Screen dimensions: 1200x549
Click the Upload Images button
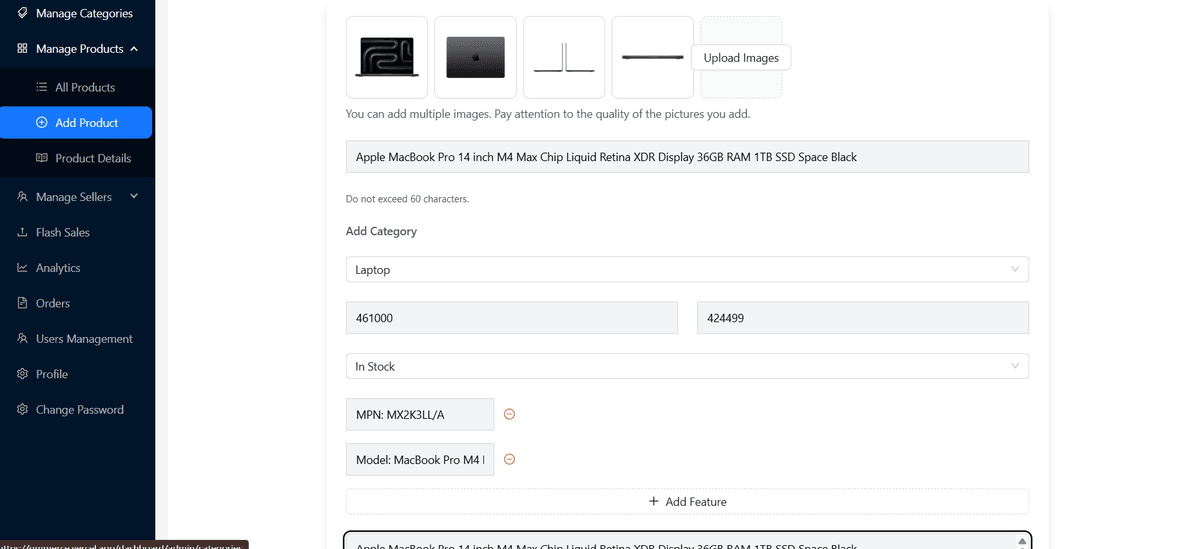pos(741,58)
